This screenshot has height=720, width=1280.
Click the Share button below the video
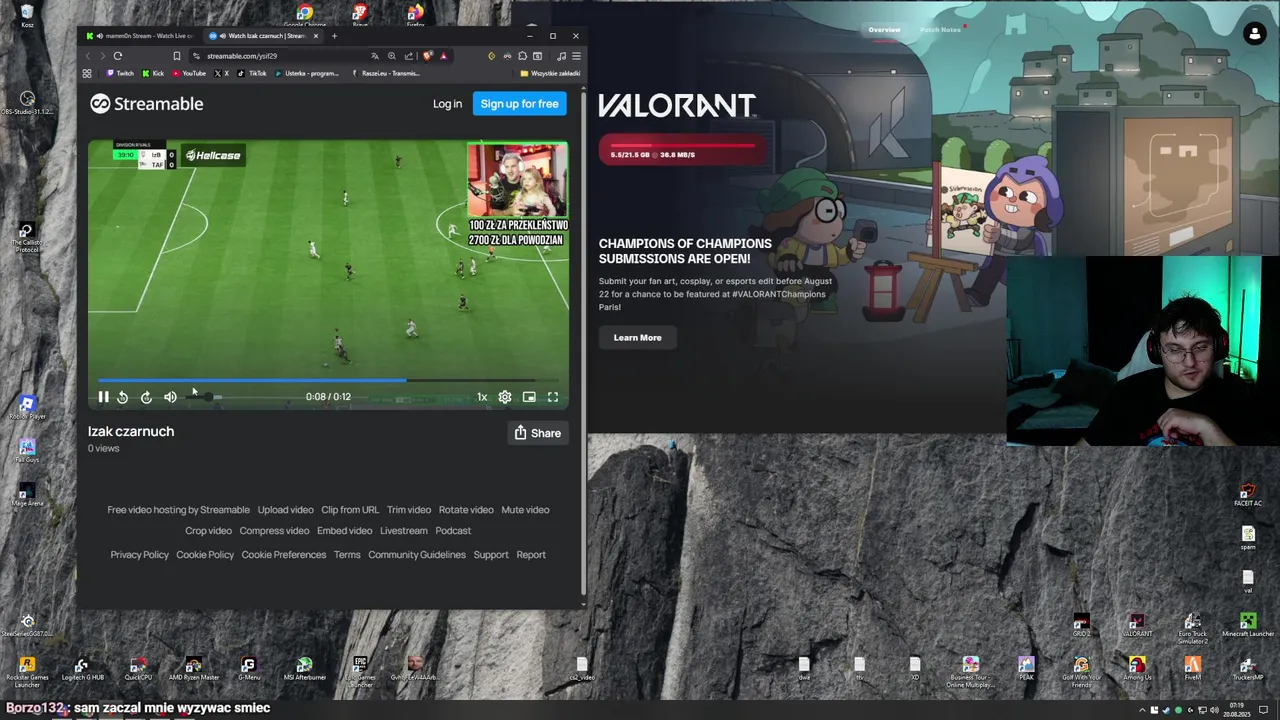click(537, 433)
